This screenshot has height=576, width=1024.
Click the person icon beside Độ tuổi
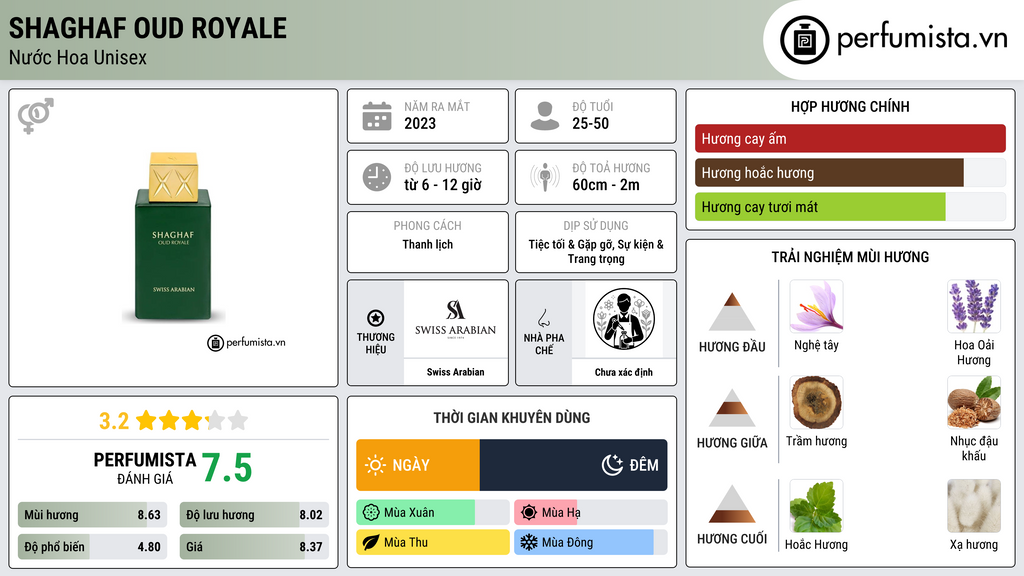[x=545, y=116]
